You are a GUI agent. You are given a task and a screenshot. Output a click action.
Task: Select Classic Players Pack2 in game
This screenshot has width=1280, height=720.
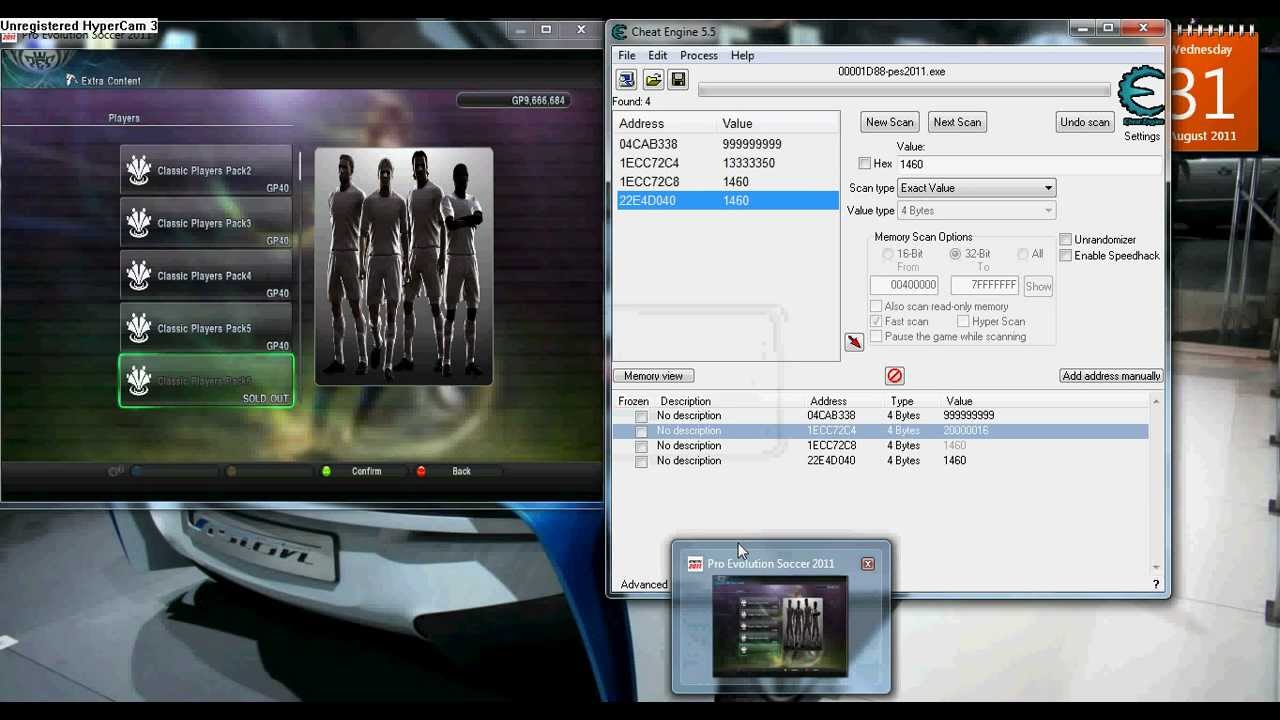click(x=206, y=171)
